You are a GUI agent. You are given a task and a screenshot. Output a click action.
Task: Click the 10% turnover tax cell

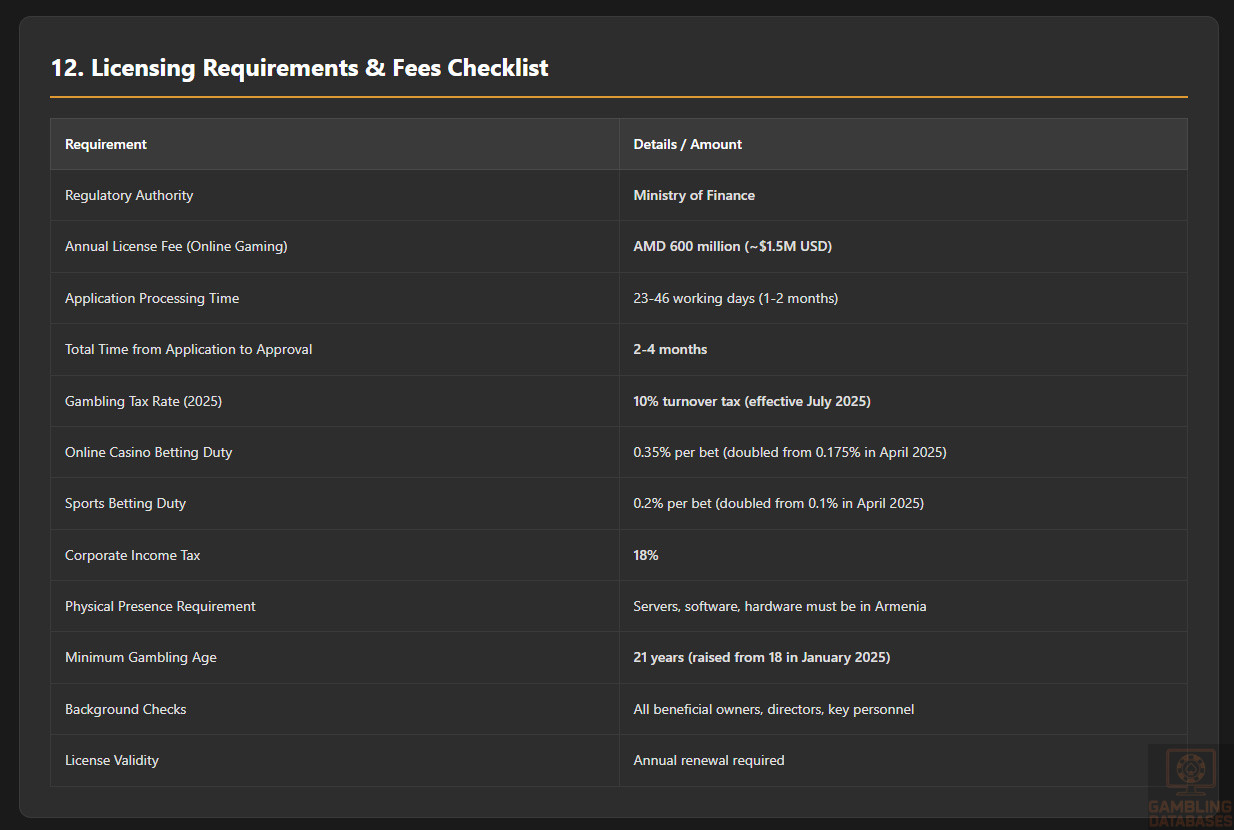point(751,401)
